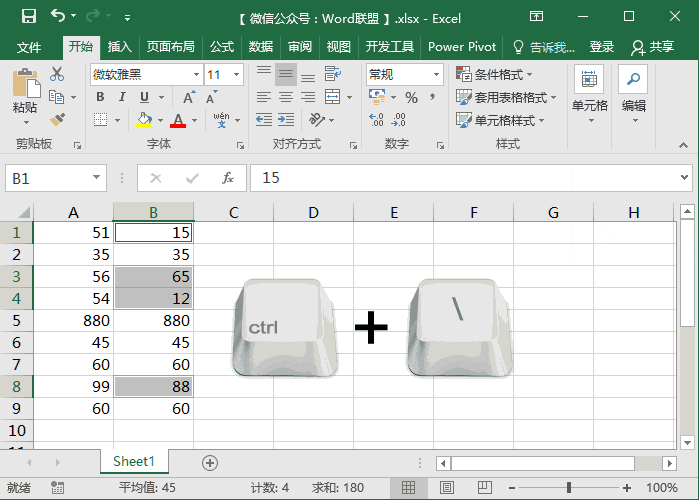Select the Format Painter brush
The height and width of the screenshot is (502, 699).
[x=57, y=120]
